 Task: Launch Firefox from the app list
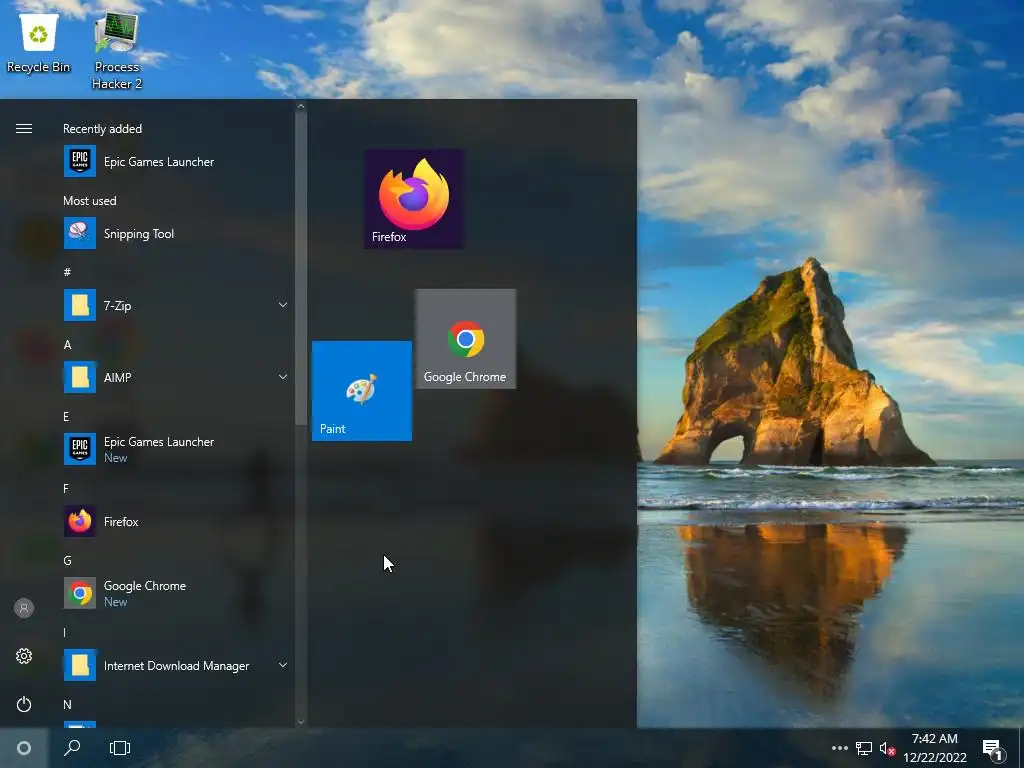tap(175, 521)
